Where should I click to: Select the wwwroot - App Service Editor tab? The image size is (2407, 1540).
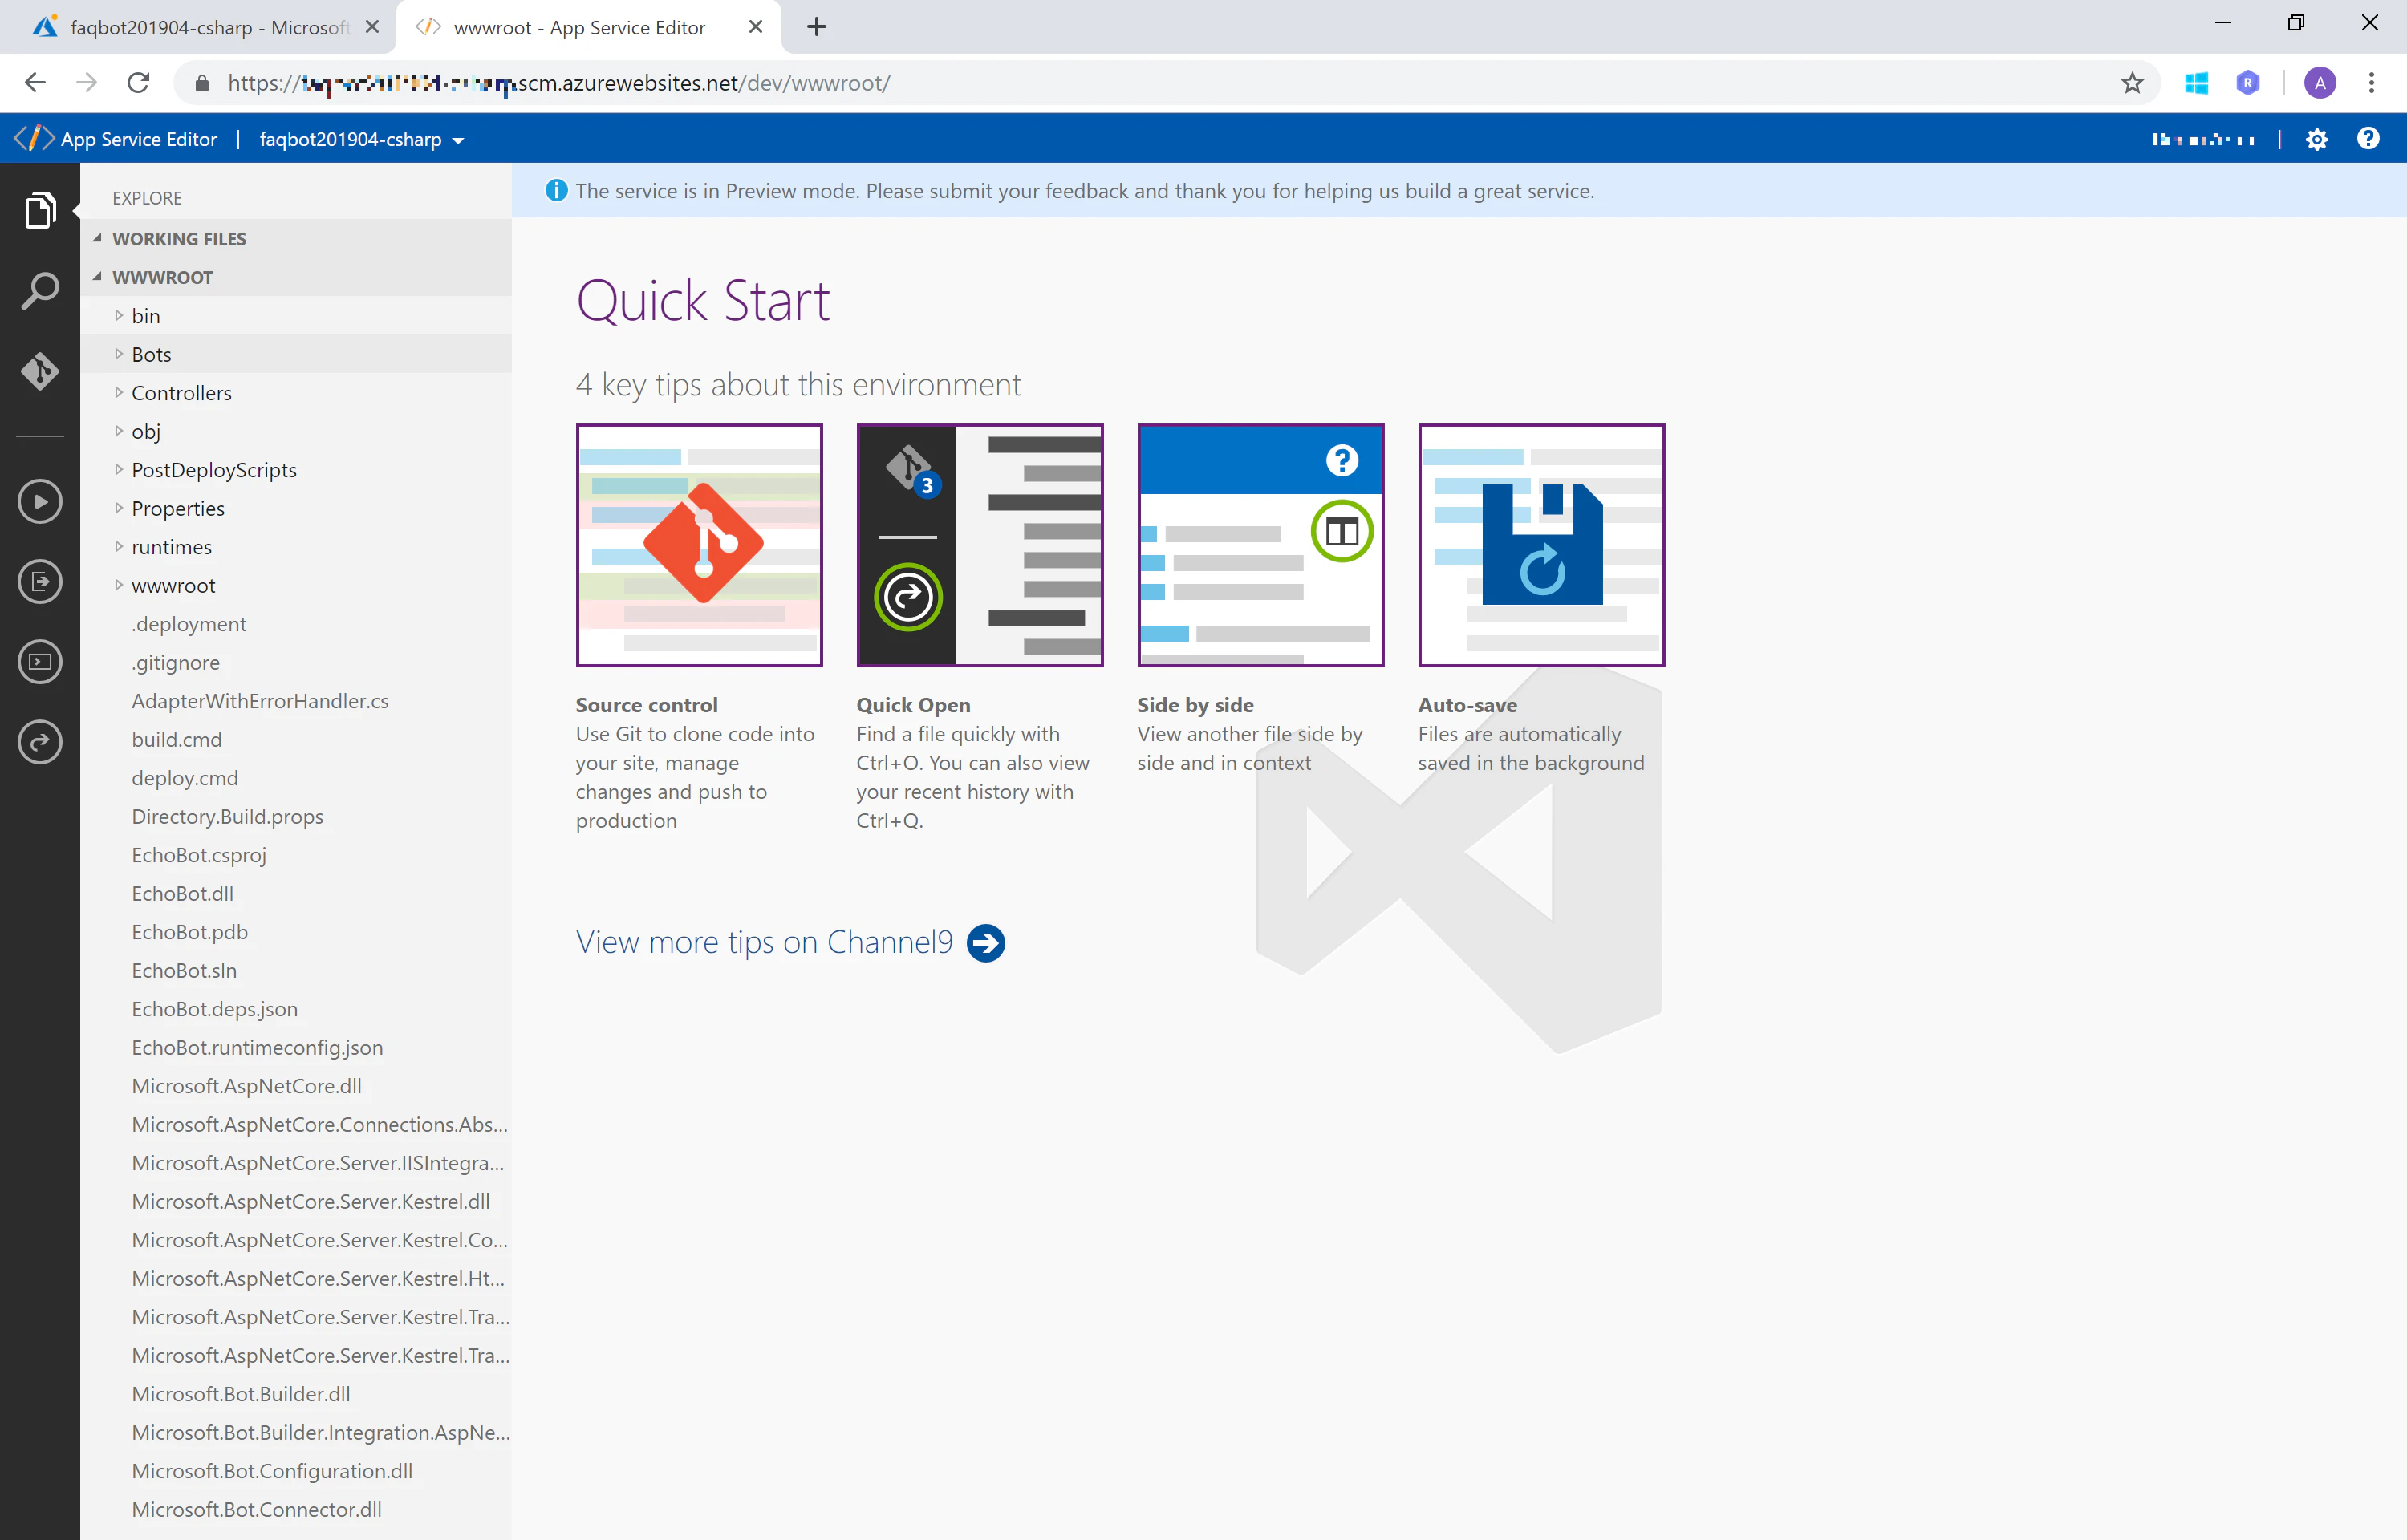(590, 27)
